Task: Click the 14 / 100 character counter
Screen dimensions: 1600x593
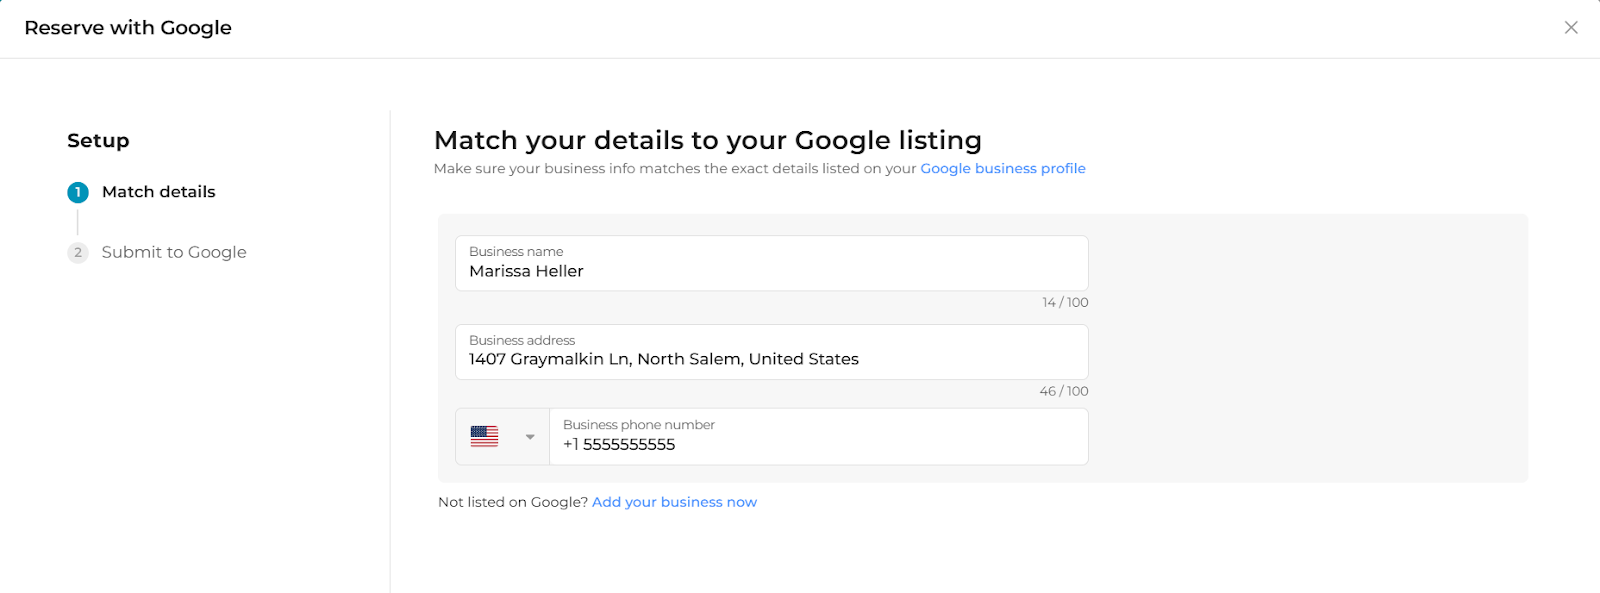Action: point(1064,303)
